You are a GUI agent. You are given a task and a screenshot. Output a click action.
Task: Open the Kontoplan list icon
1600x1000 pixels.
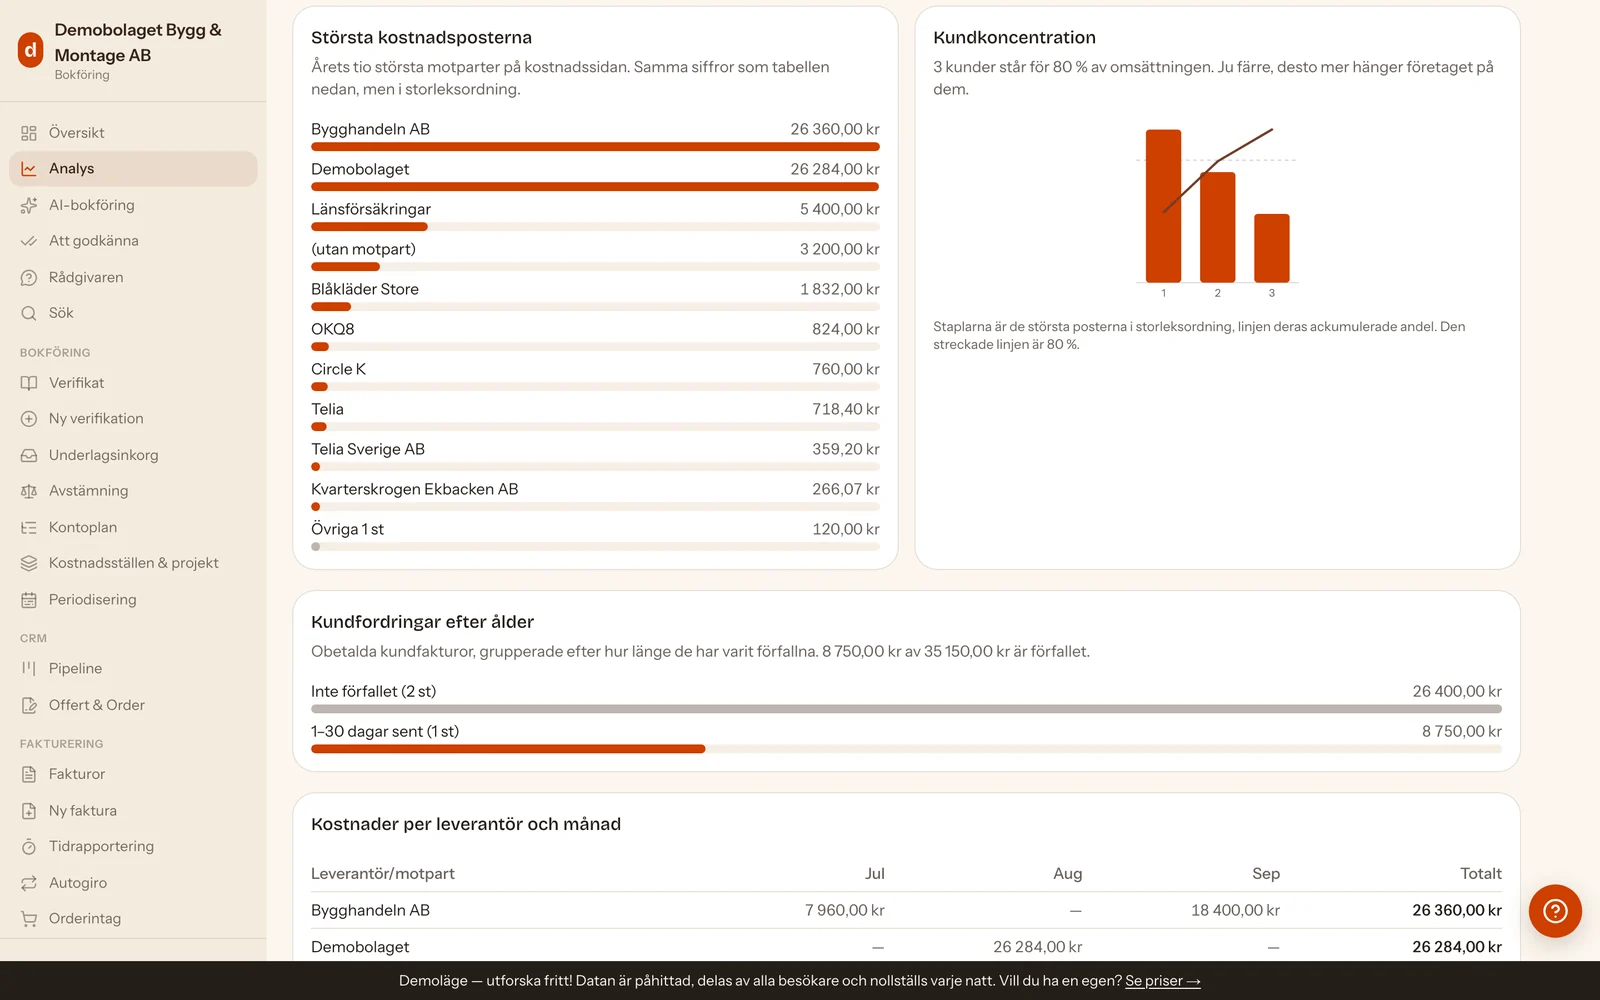coord(29,527)
